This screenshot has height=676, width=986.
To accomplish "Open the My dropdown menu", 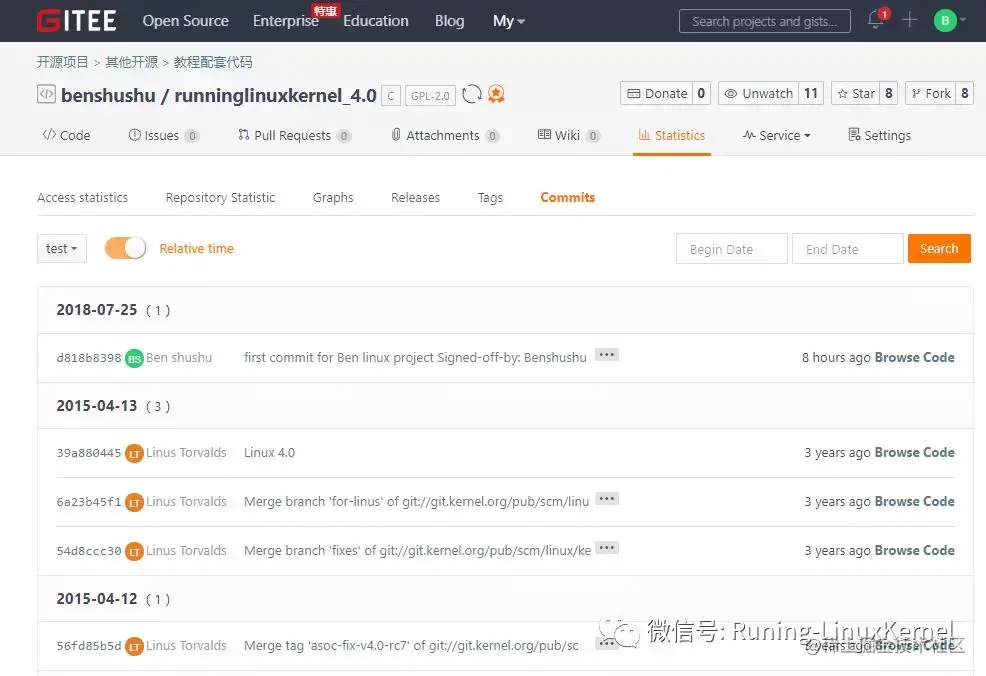I will [509, 21].
